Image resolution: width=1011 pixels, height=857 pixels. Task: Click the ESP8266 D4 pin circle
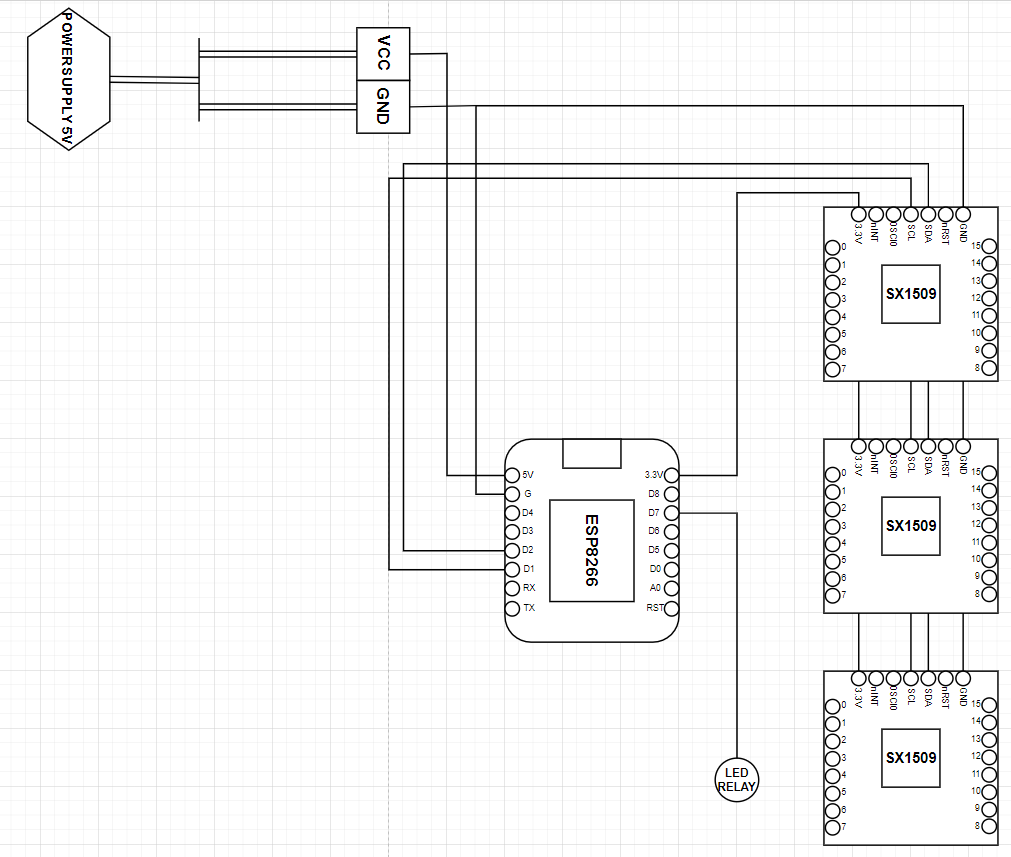tap(512, 513)
